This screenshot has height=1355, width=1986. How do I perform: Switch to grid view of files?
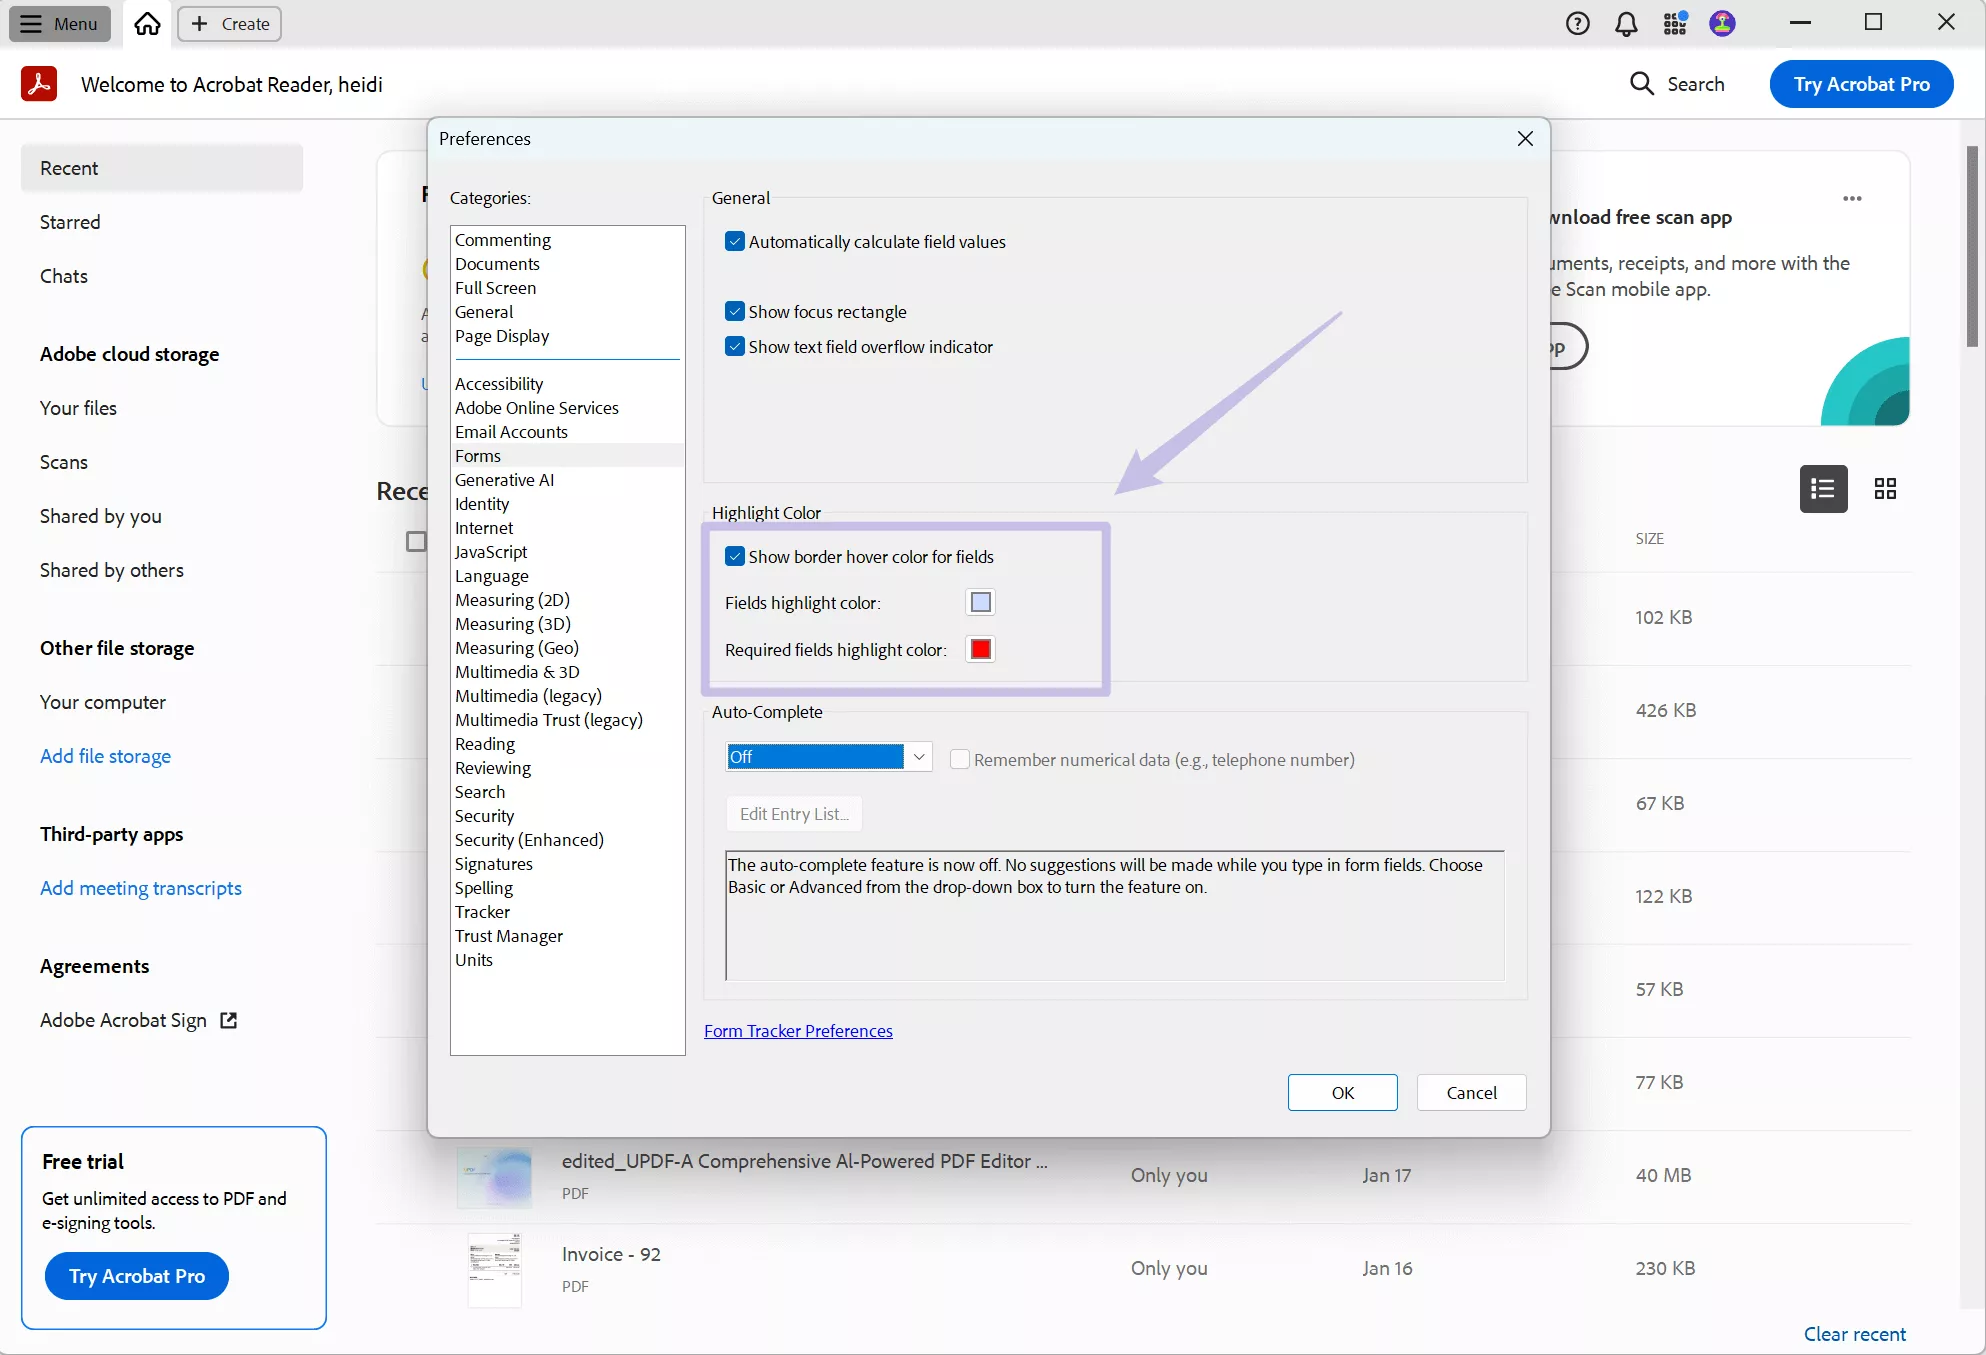(1886, 489)
